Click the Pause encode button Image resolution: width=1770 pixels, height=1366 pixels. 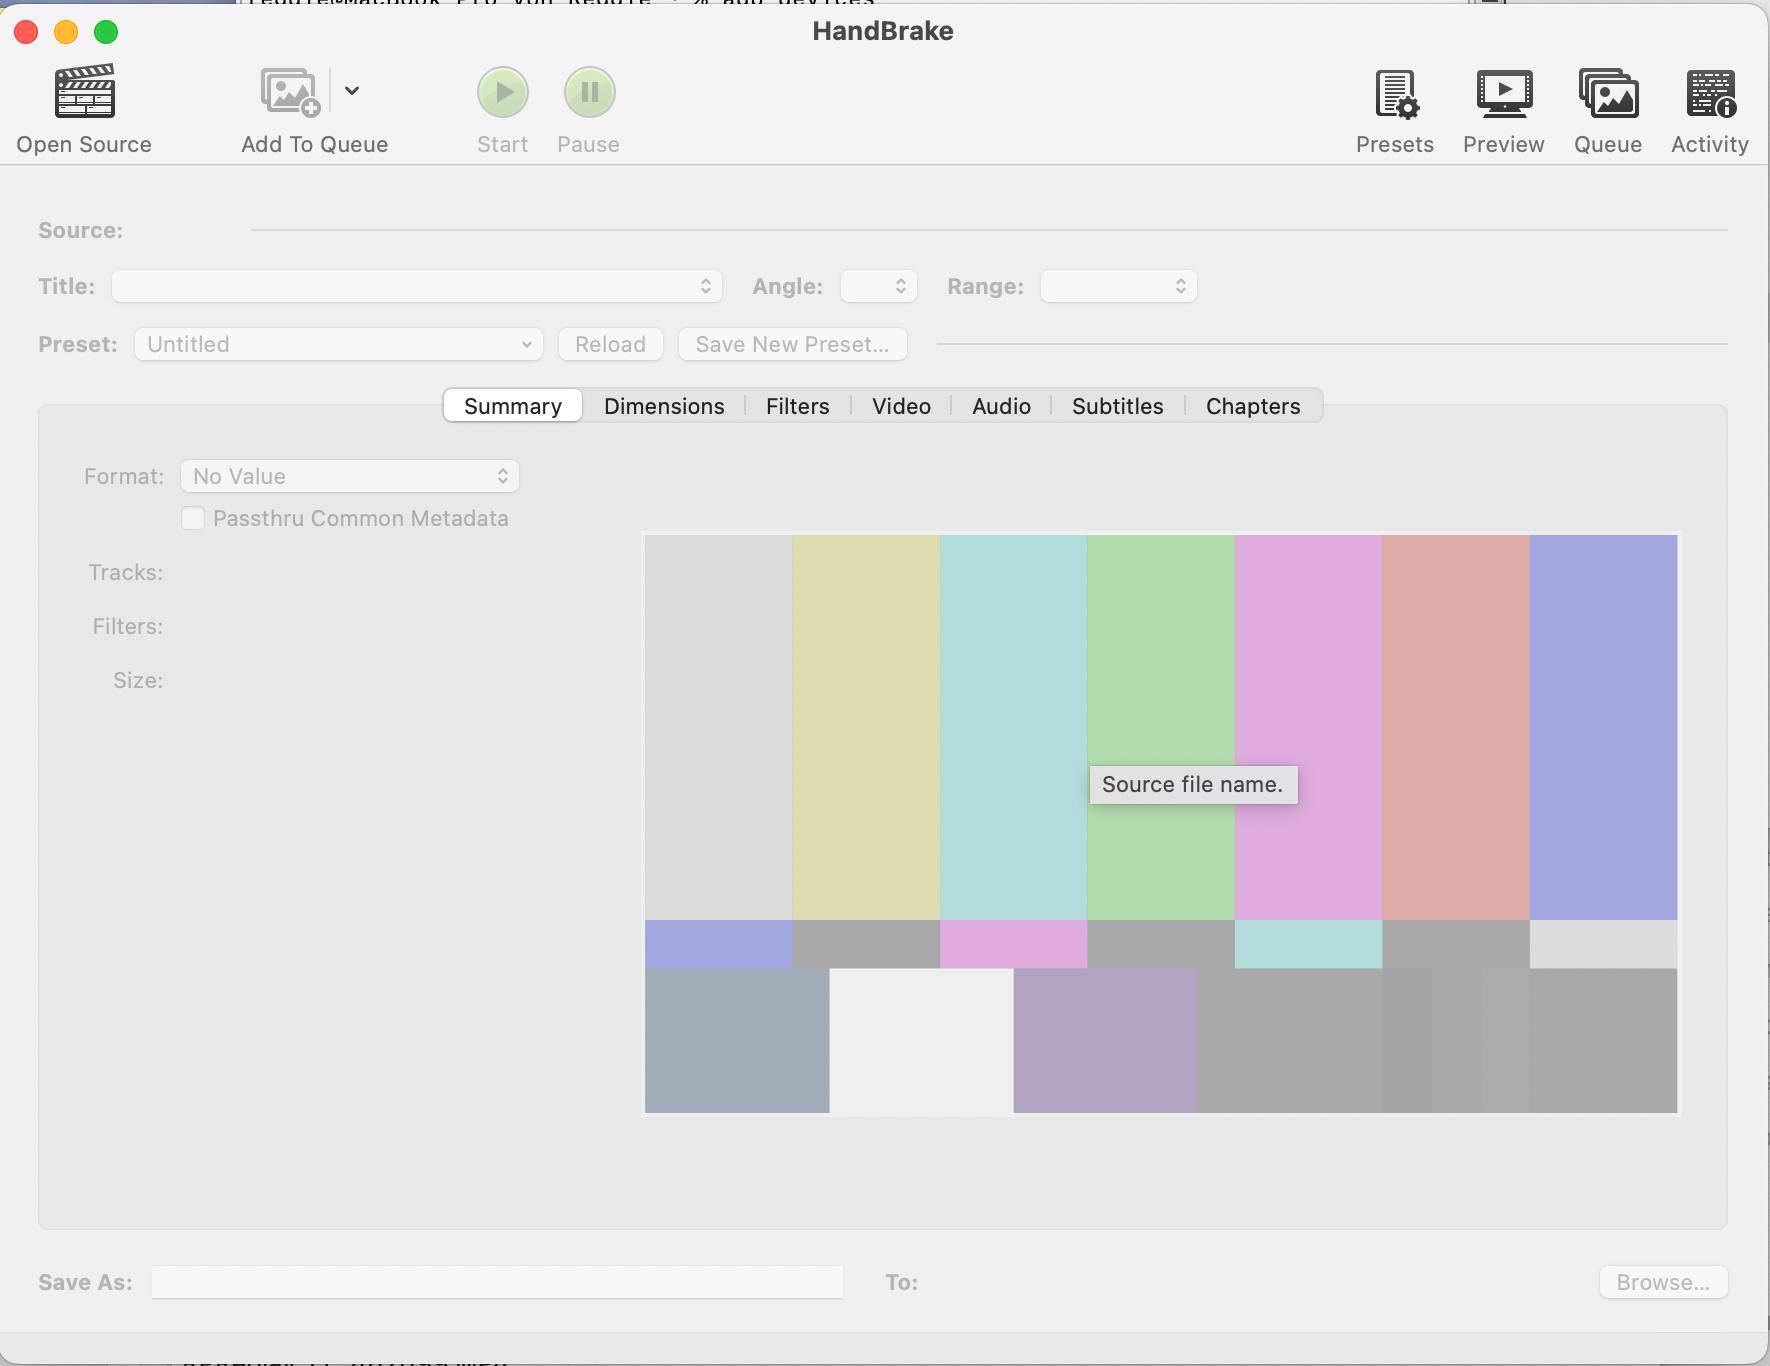pyautogui.click(x=589, y=92)
